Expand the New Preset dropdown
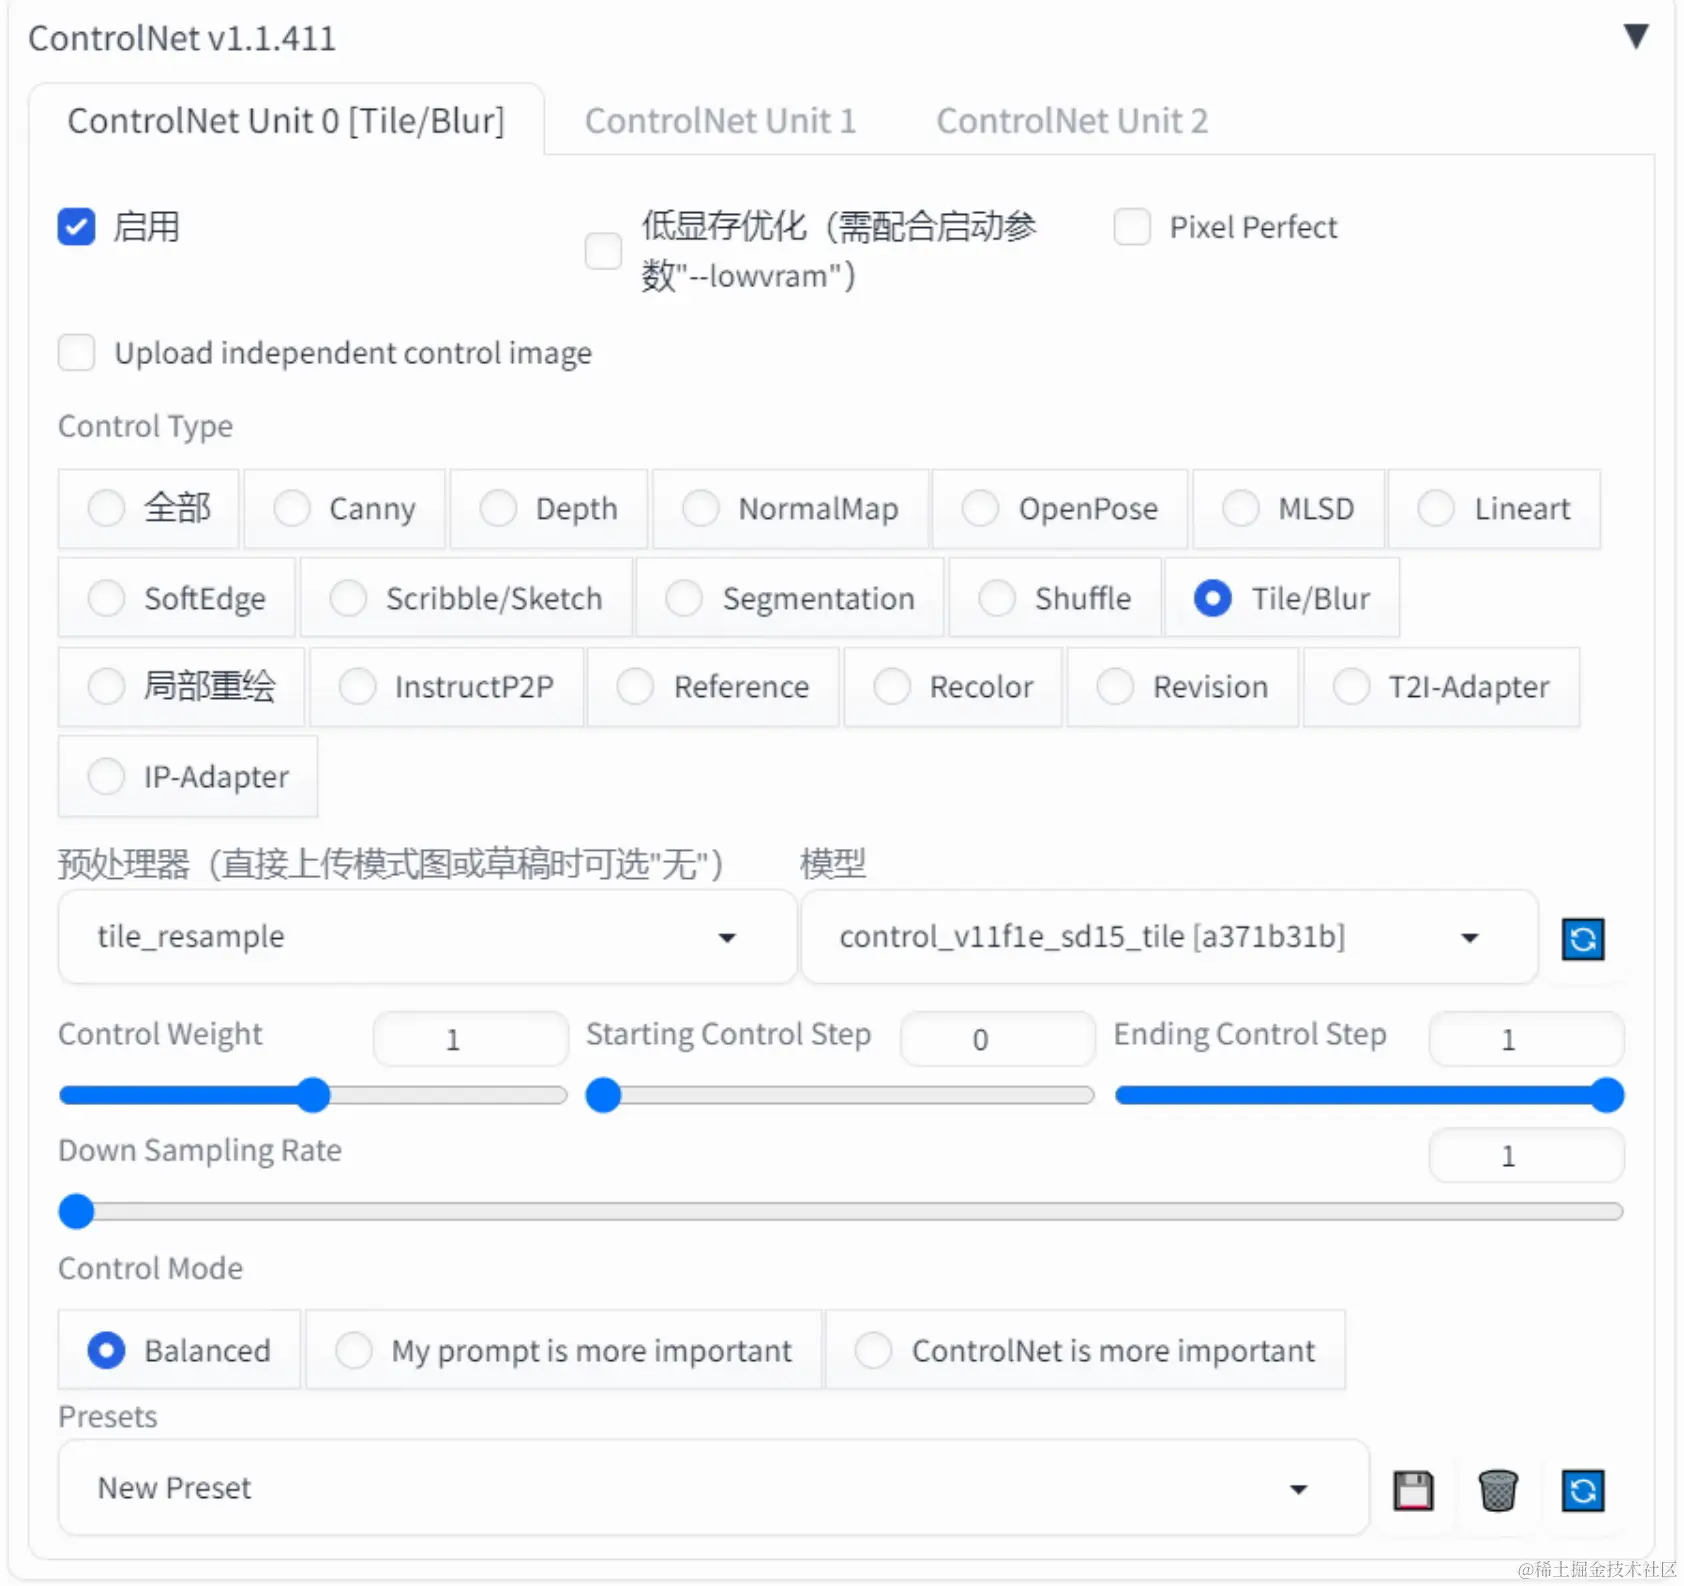The width and height of the screenshot is (1684, 1586). pos(713,1488)
